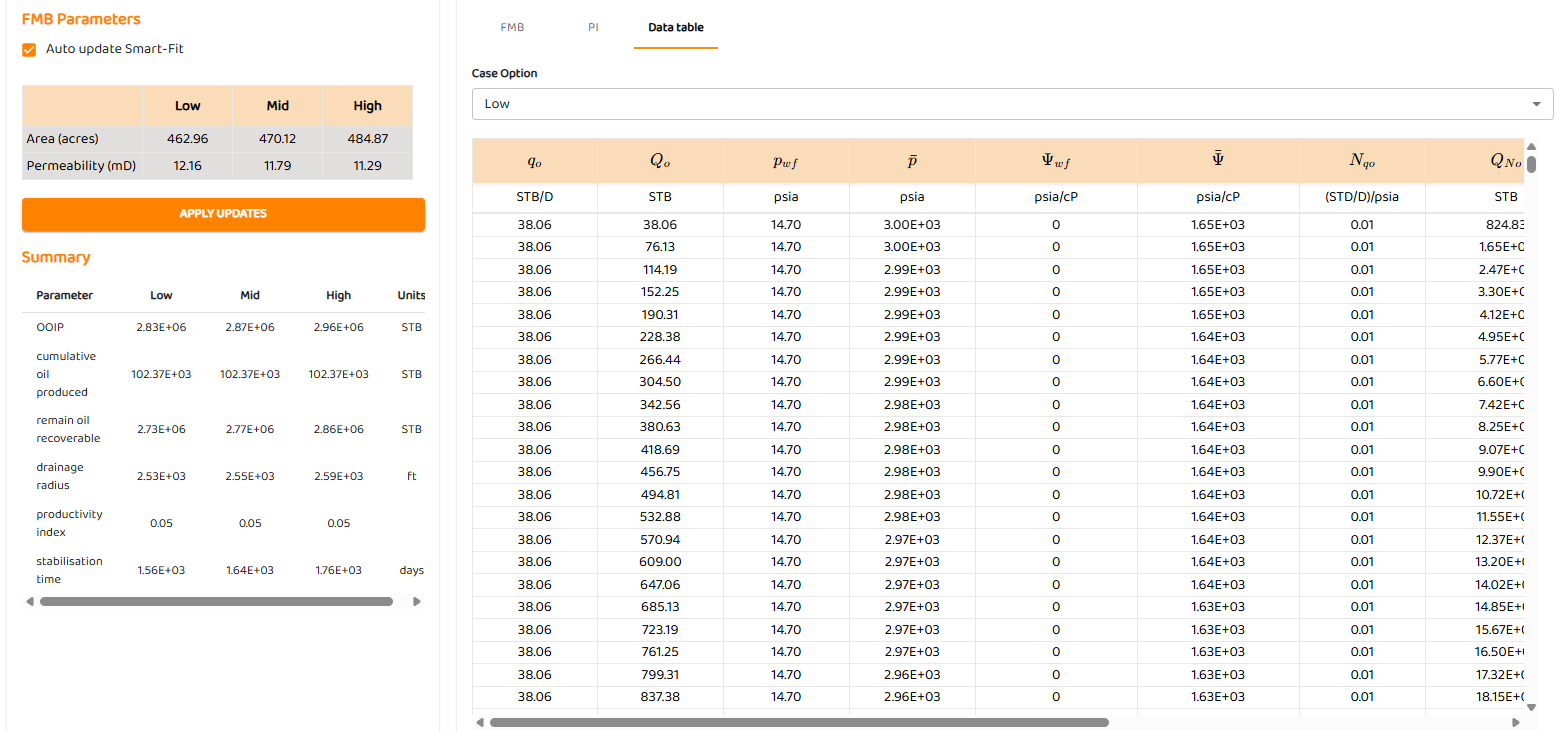Click right arrow of data table horizontal scrollbar
Image resolution: width=1560 pixels, height=732 pixels.
click(x=1517, y=722)
